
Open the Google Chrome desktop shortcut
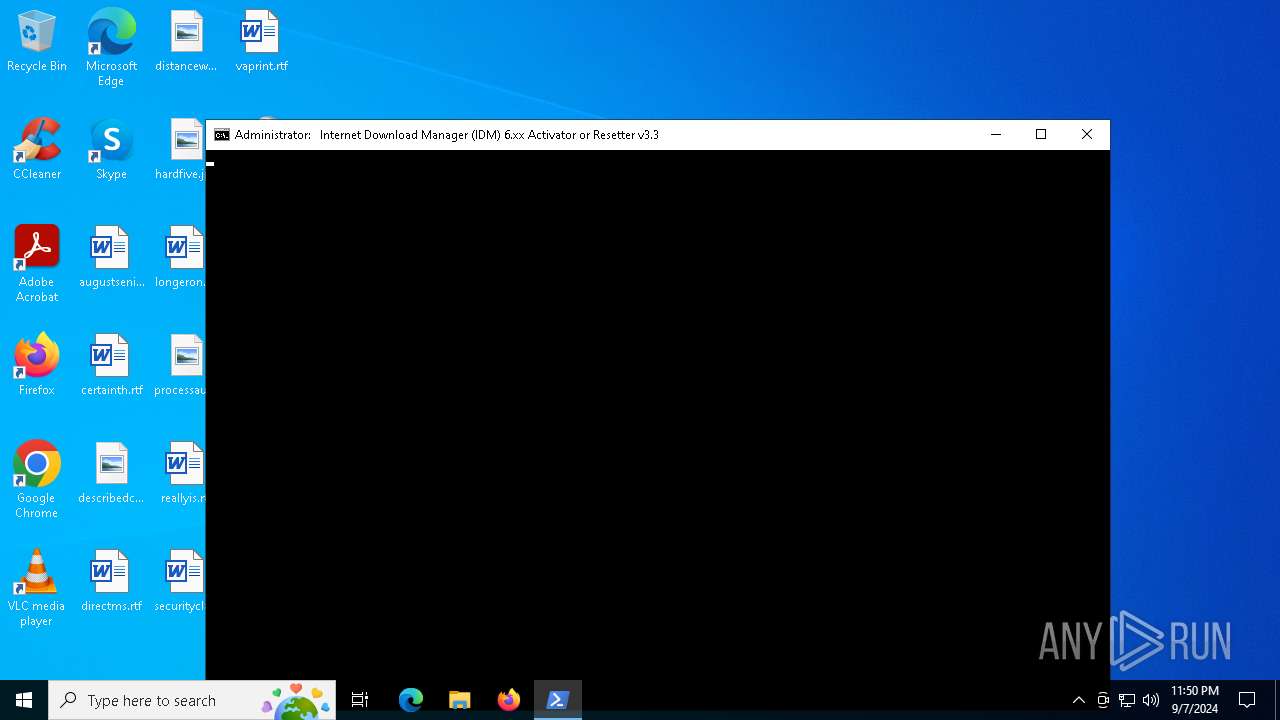coord(37,480)
